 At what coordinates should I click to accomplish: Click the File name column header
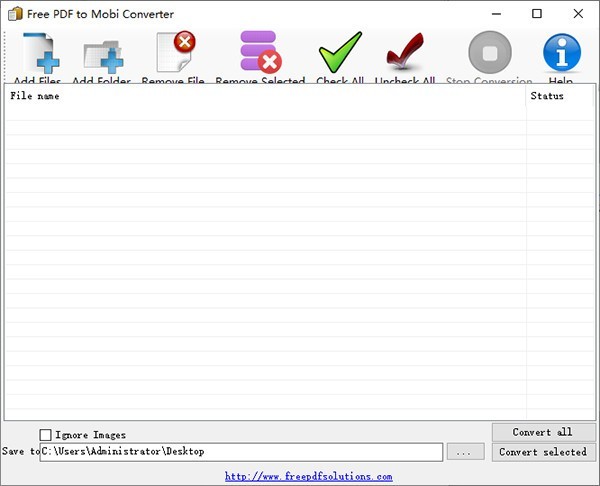tap(266, 96)
